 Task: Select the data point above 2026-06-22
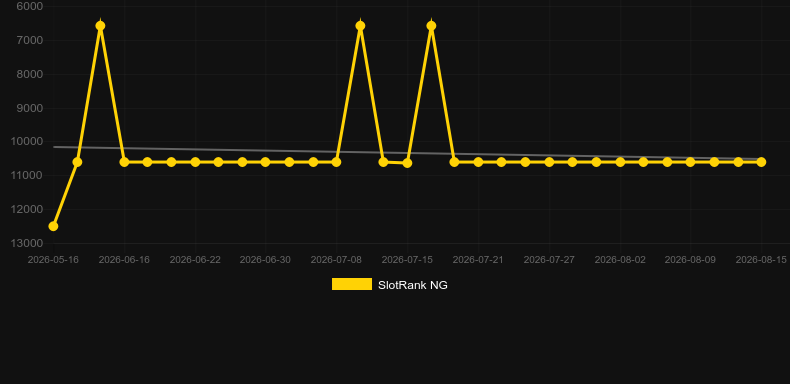[x=195, y=162]
